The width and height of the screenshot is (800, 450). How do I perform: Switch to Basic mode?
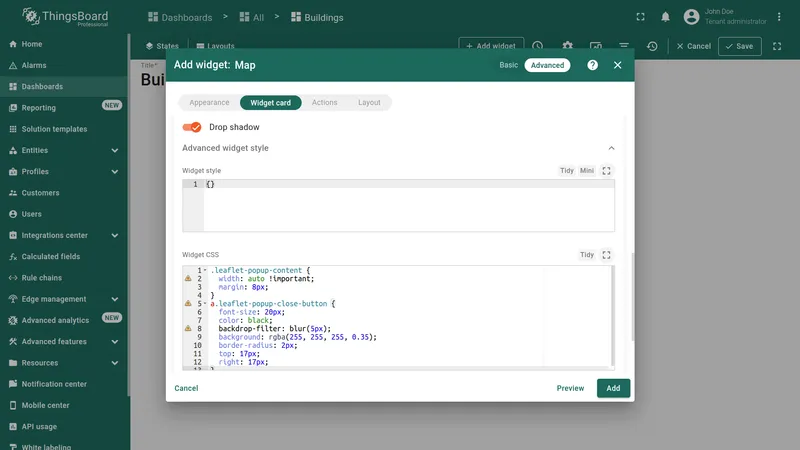pos(508,65)
